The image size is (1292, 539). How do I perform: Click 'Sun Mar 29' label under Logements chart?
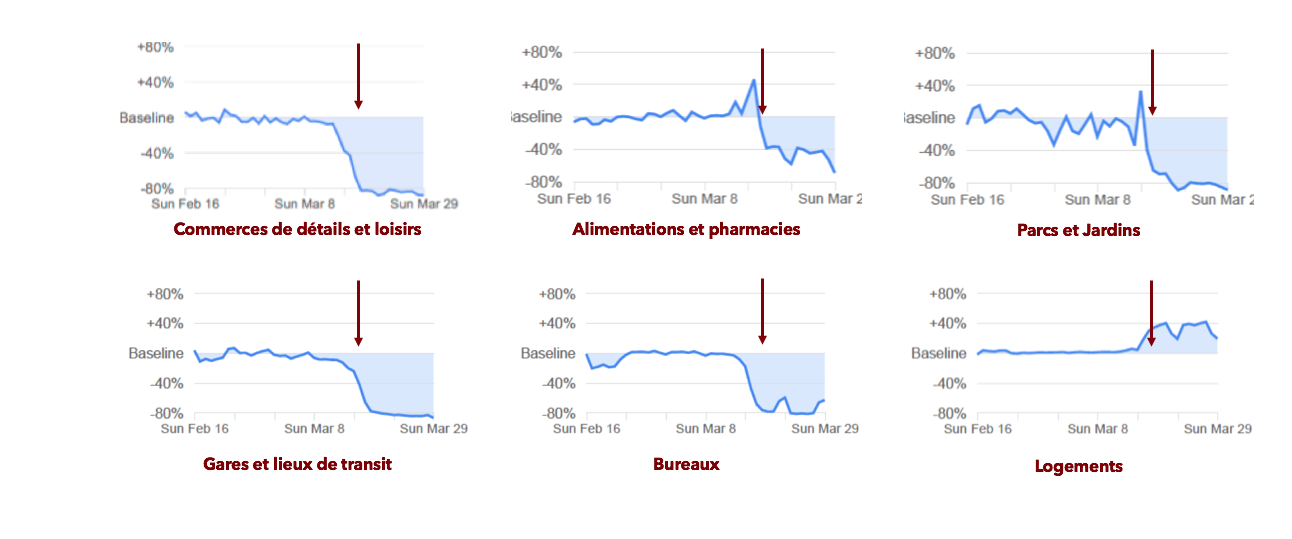point(1218,428)
